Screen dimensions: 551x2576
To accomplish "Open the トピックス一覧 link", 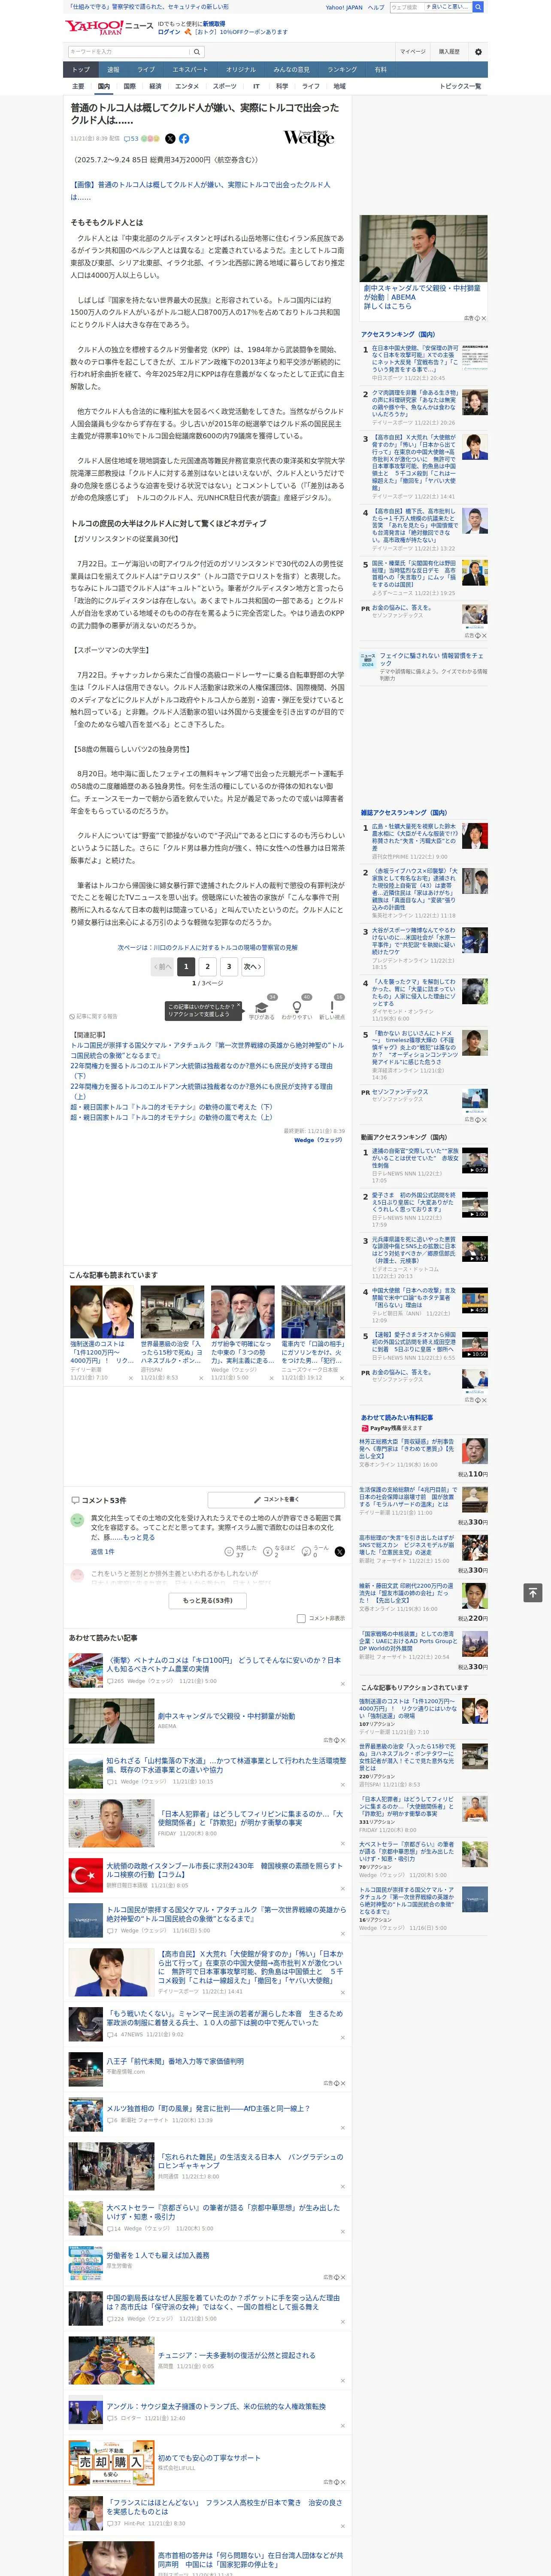I will (x=460, y=86).
